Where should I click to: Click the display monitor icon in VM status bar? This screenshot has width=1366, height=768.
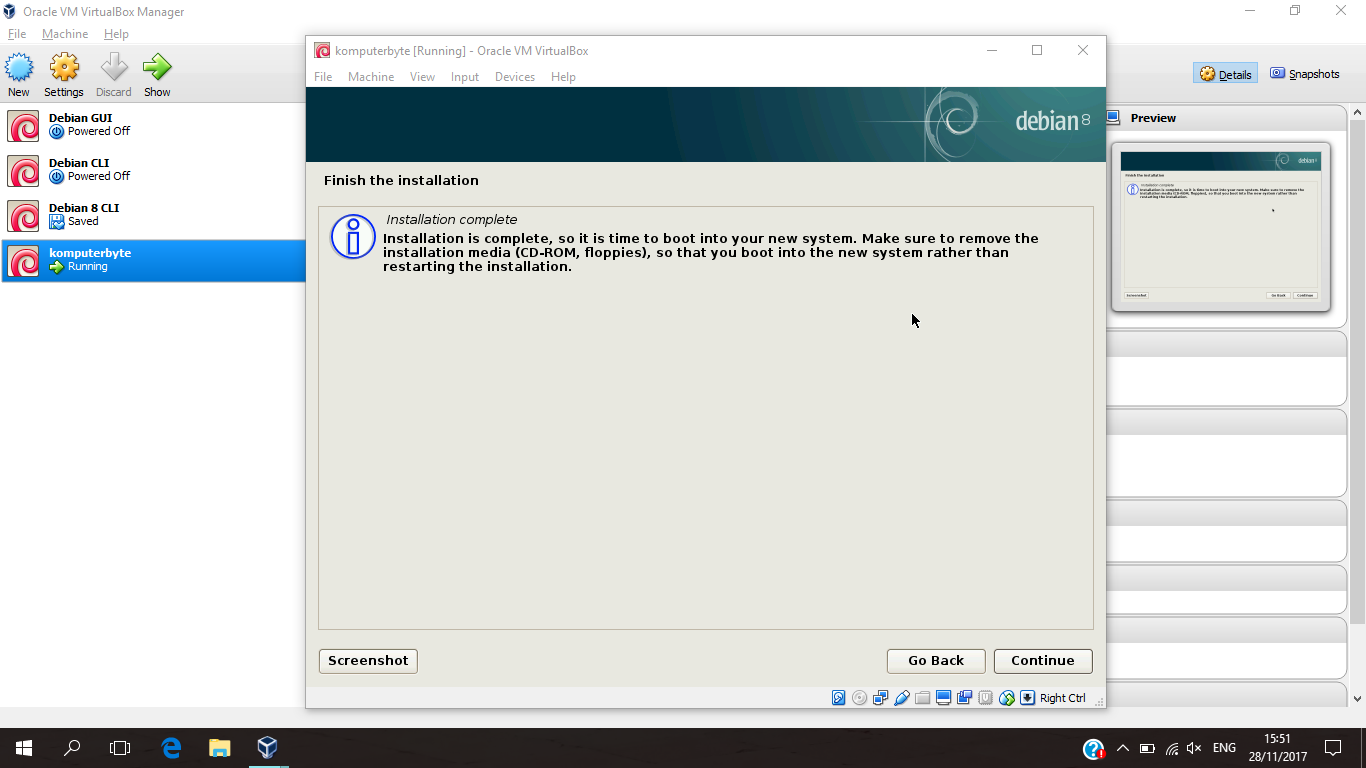pyautogui.click(x=944, y=698)
